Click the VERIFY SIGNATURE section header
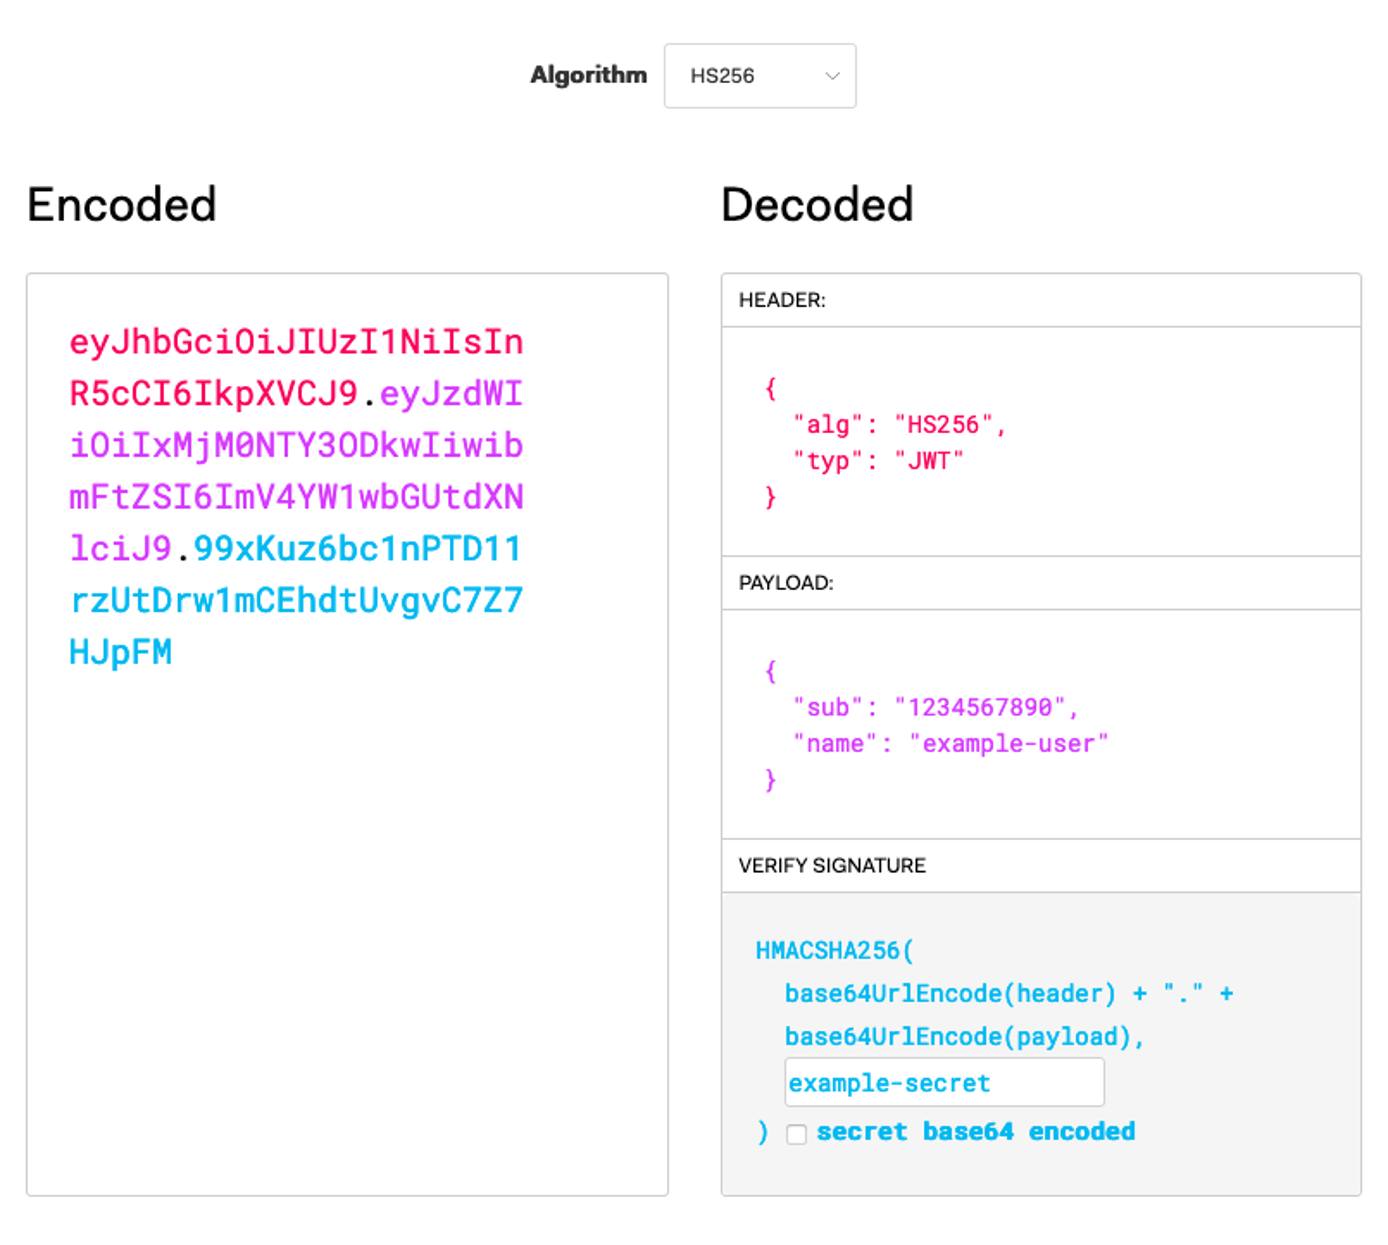The width and height of the screenshot is (1388, 1245). 831,865
